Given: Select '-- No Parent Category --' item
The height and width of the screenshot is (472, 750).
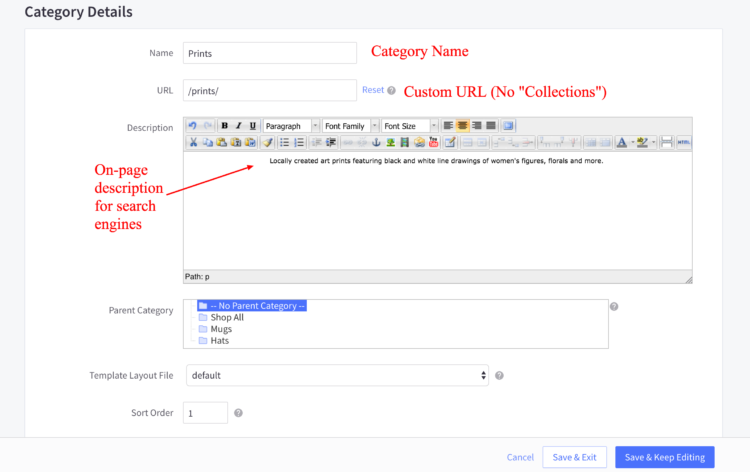Looking at the screenshot, I should point(252,306).
